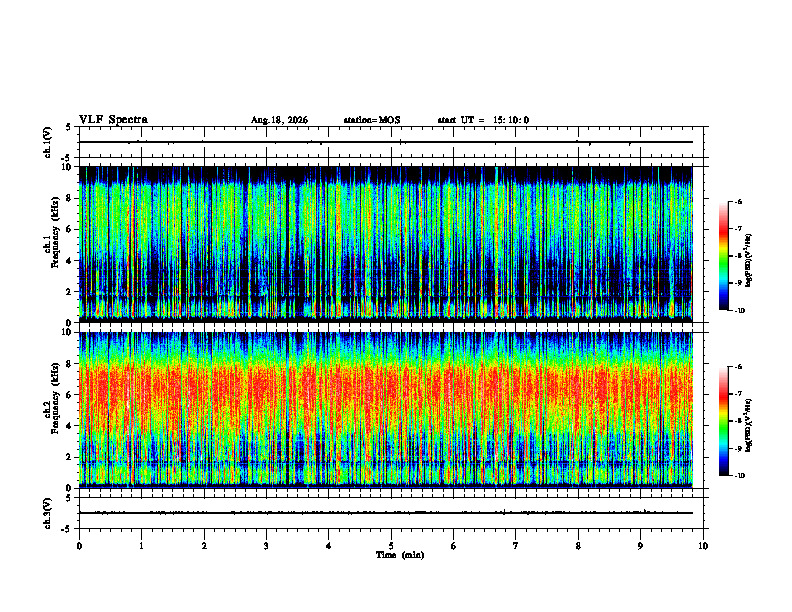Click ch.1 frequency tick label "4"
Viewport: 792px width, 612px height.
click(69, 261)
